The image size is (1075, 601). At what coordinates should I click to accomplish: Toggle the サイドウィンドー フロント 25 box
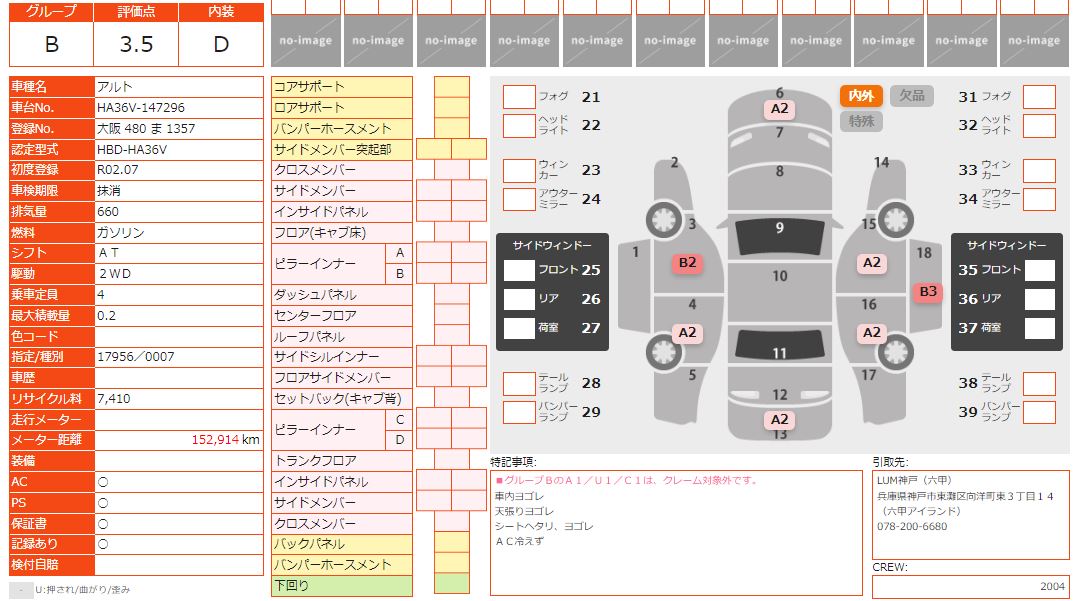click(x=519, y=270)
